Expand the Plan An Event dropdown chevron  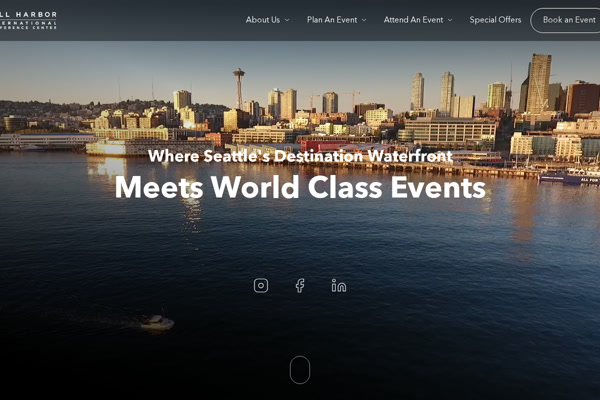click(x=364, y=20)
